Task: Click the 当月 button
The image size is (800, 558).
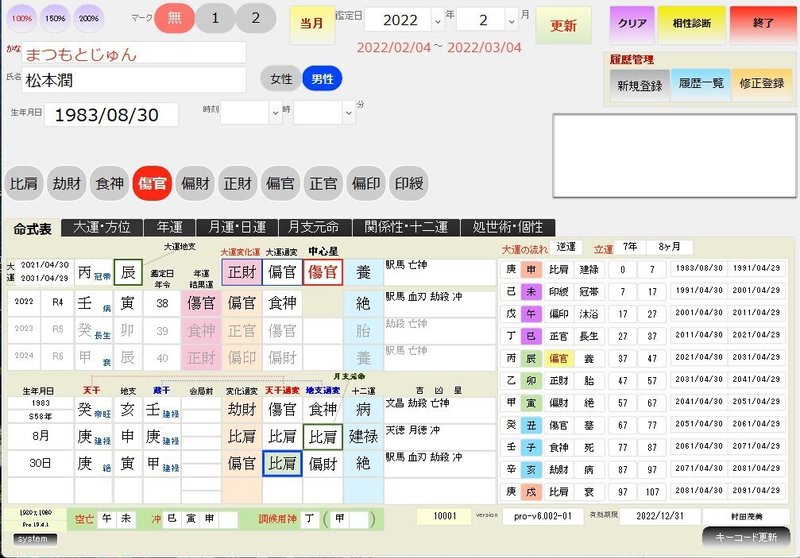Action: coord(311,24)
